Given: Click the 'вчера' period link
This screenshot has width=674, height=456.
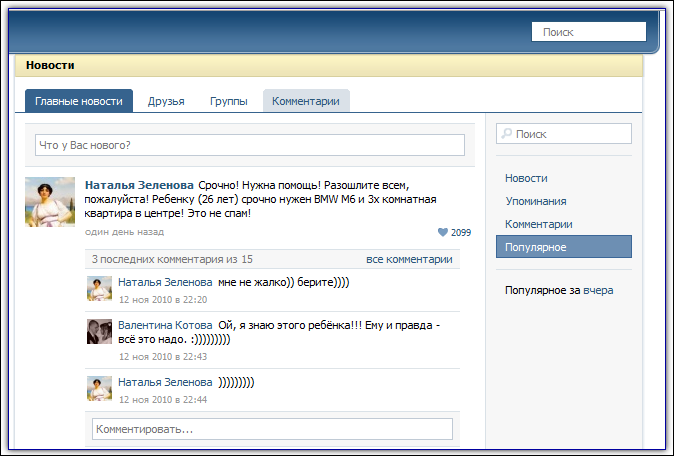Looking at the screenshot, I should [598, 290].
